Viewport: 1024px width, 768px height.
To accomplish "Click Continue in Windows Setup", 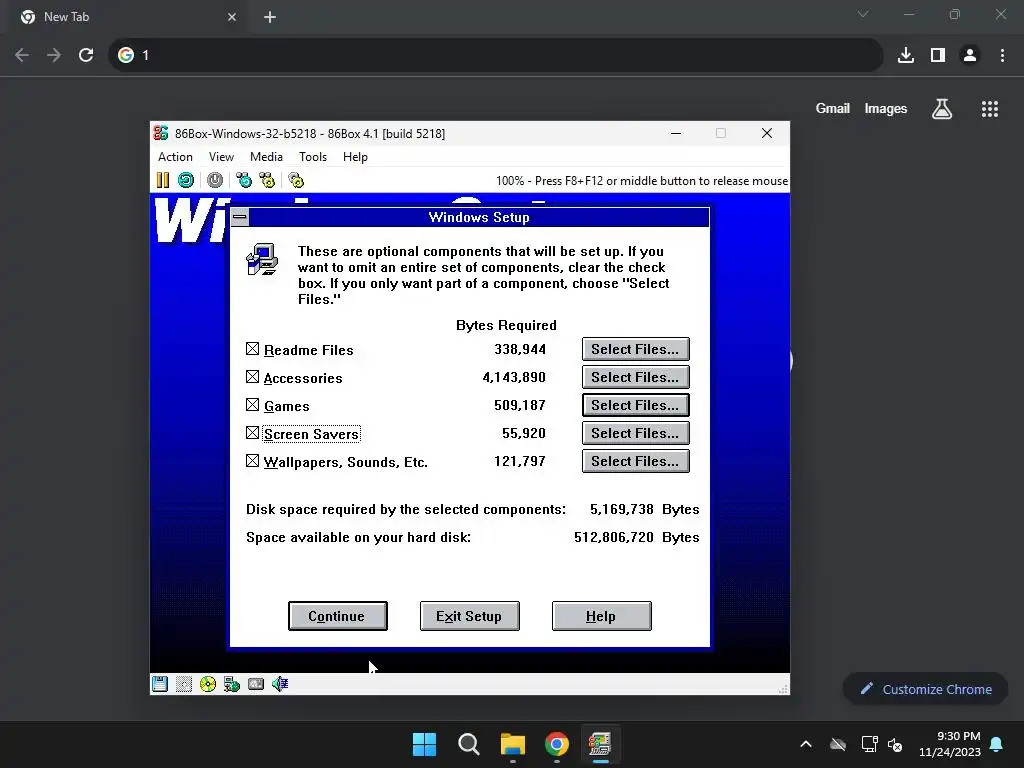I will click(x=338, y=616).
